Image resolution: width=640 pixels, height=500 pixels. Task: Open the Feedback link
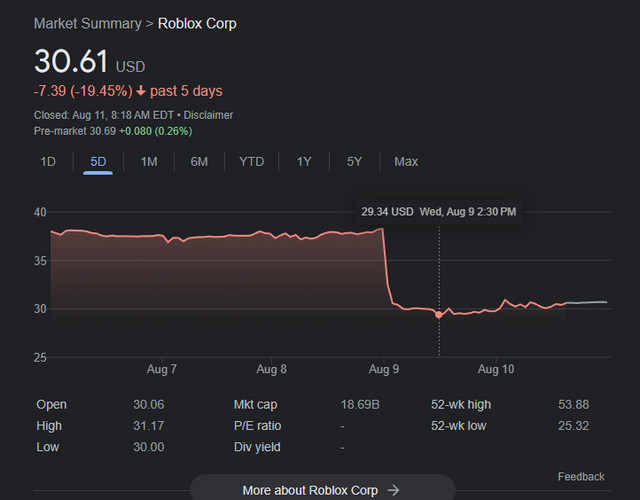pos(581,477)
